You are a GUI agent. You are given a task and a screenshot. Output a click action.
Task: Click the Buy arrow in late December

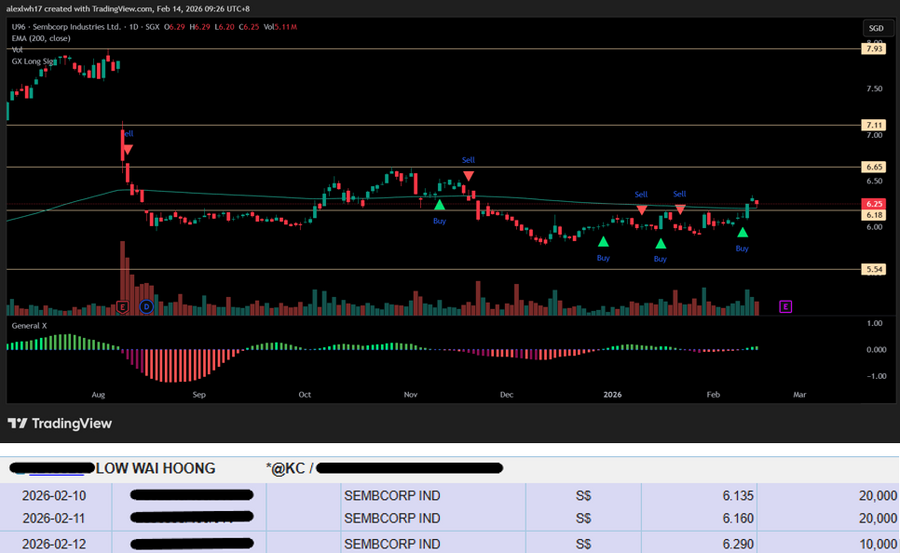603,241
